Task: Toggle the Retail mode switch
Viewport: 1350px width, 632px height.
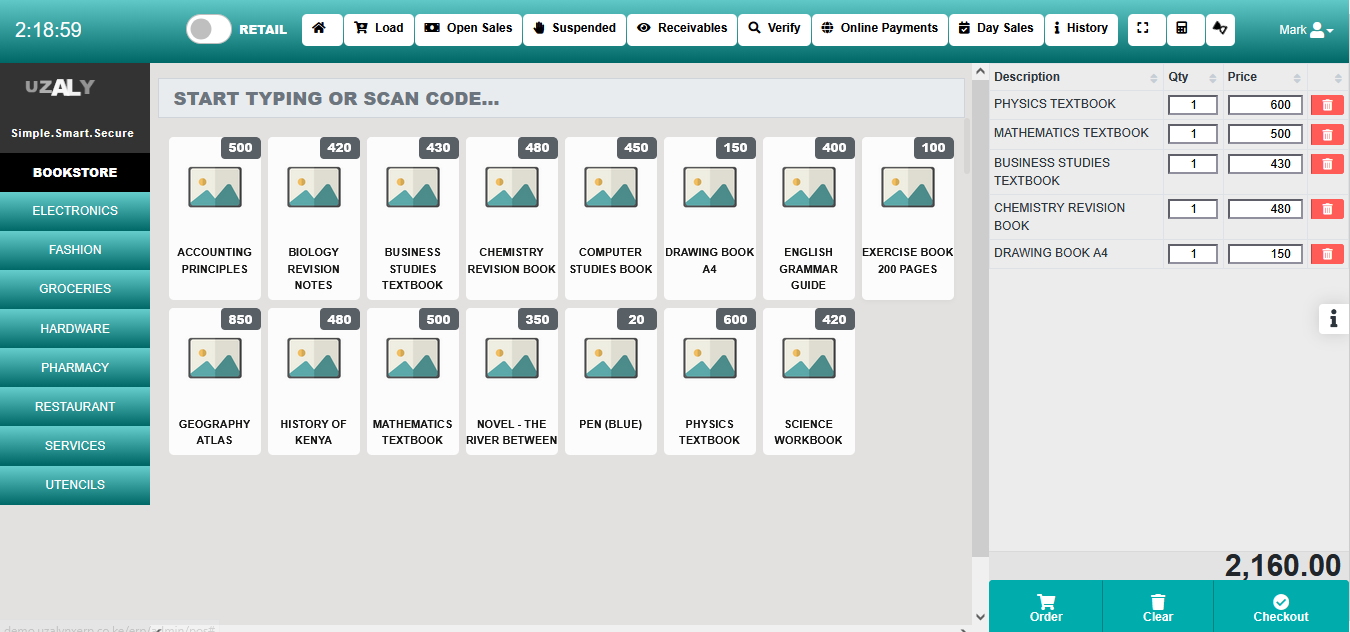Action: [x=209, y=29]
